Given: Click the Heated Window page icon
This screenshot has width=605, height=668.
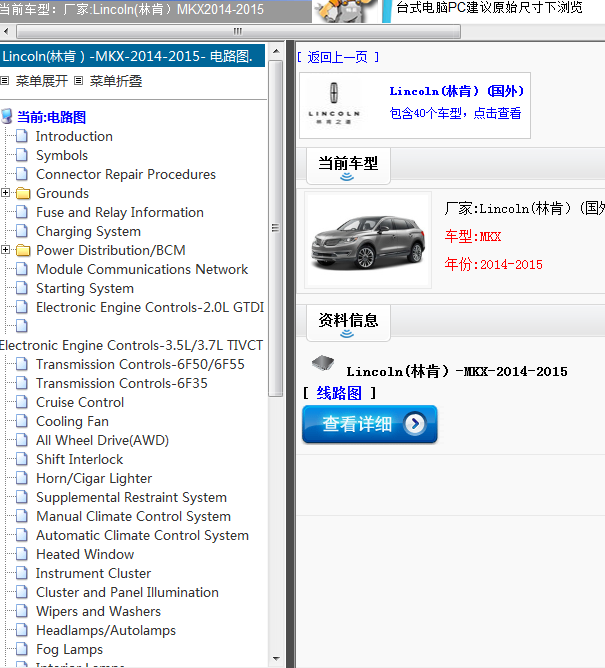Looking at the screenshot, I should click(22, 554).
